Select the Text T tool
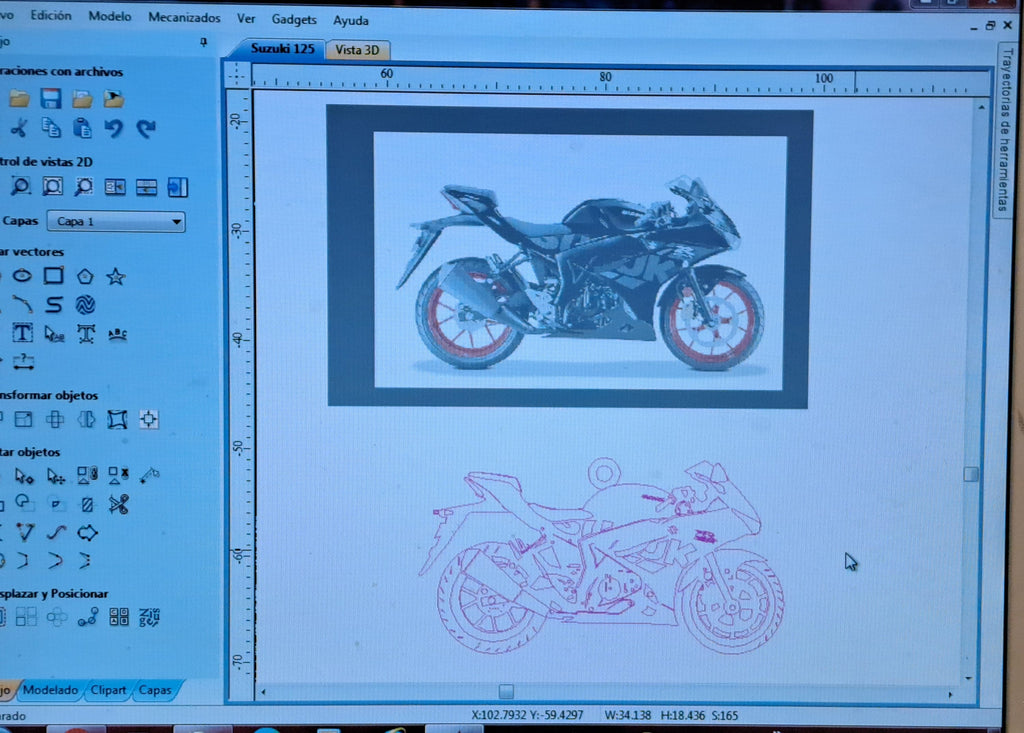The image size is (1024, 733). (x=22, y=333)
